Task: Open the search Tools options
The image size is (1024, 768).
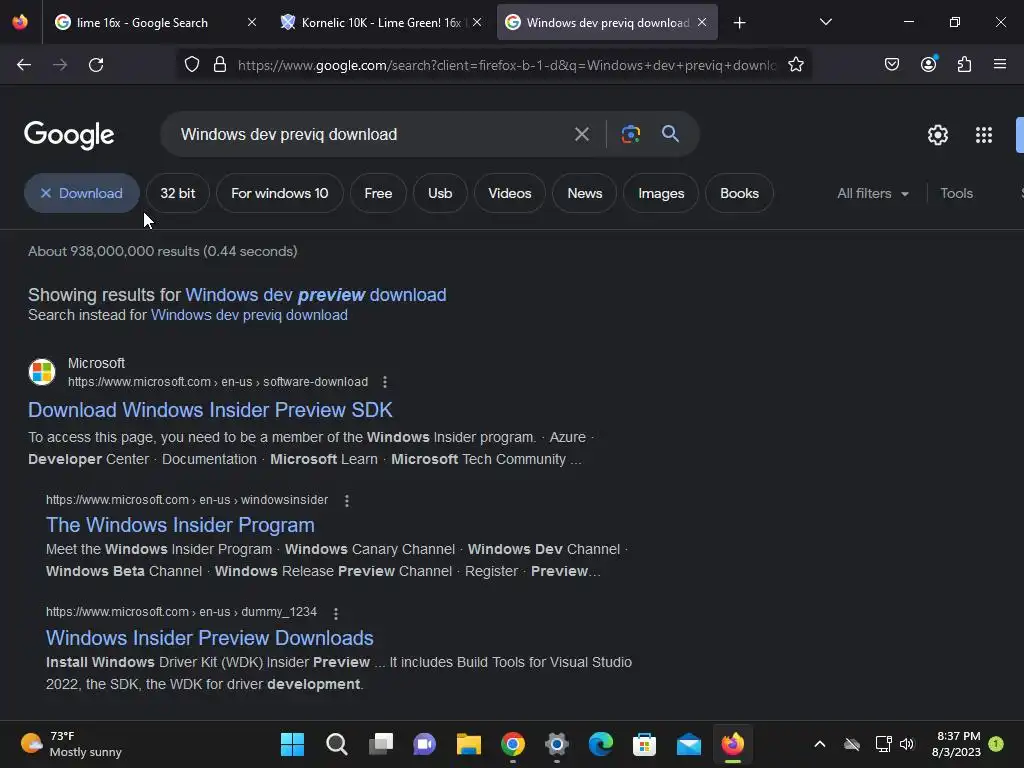Action: point(956,193)
